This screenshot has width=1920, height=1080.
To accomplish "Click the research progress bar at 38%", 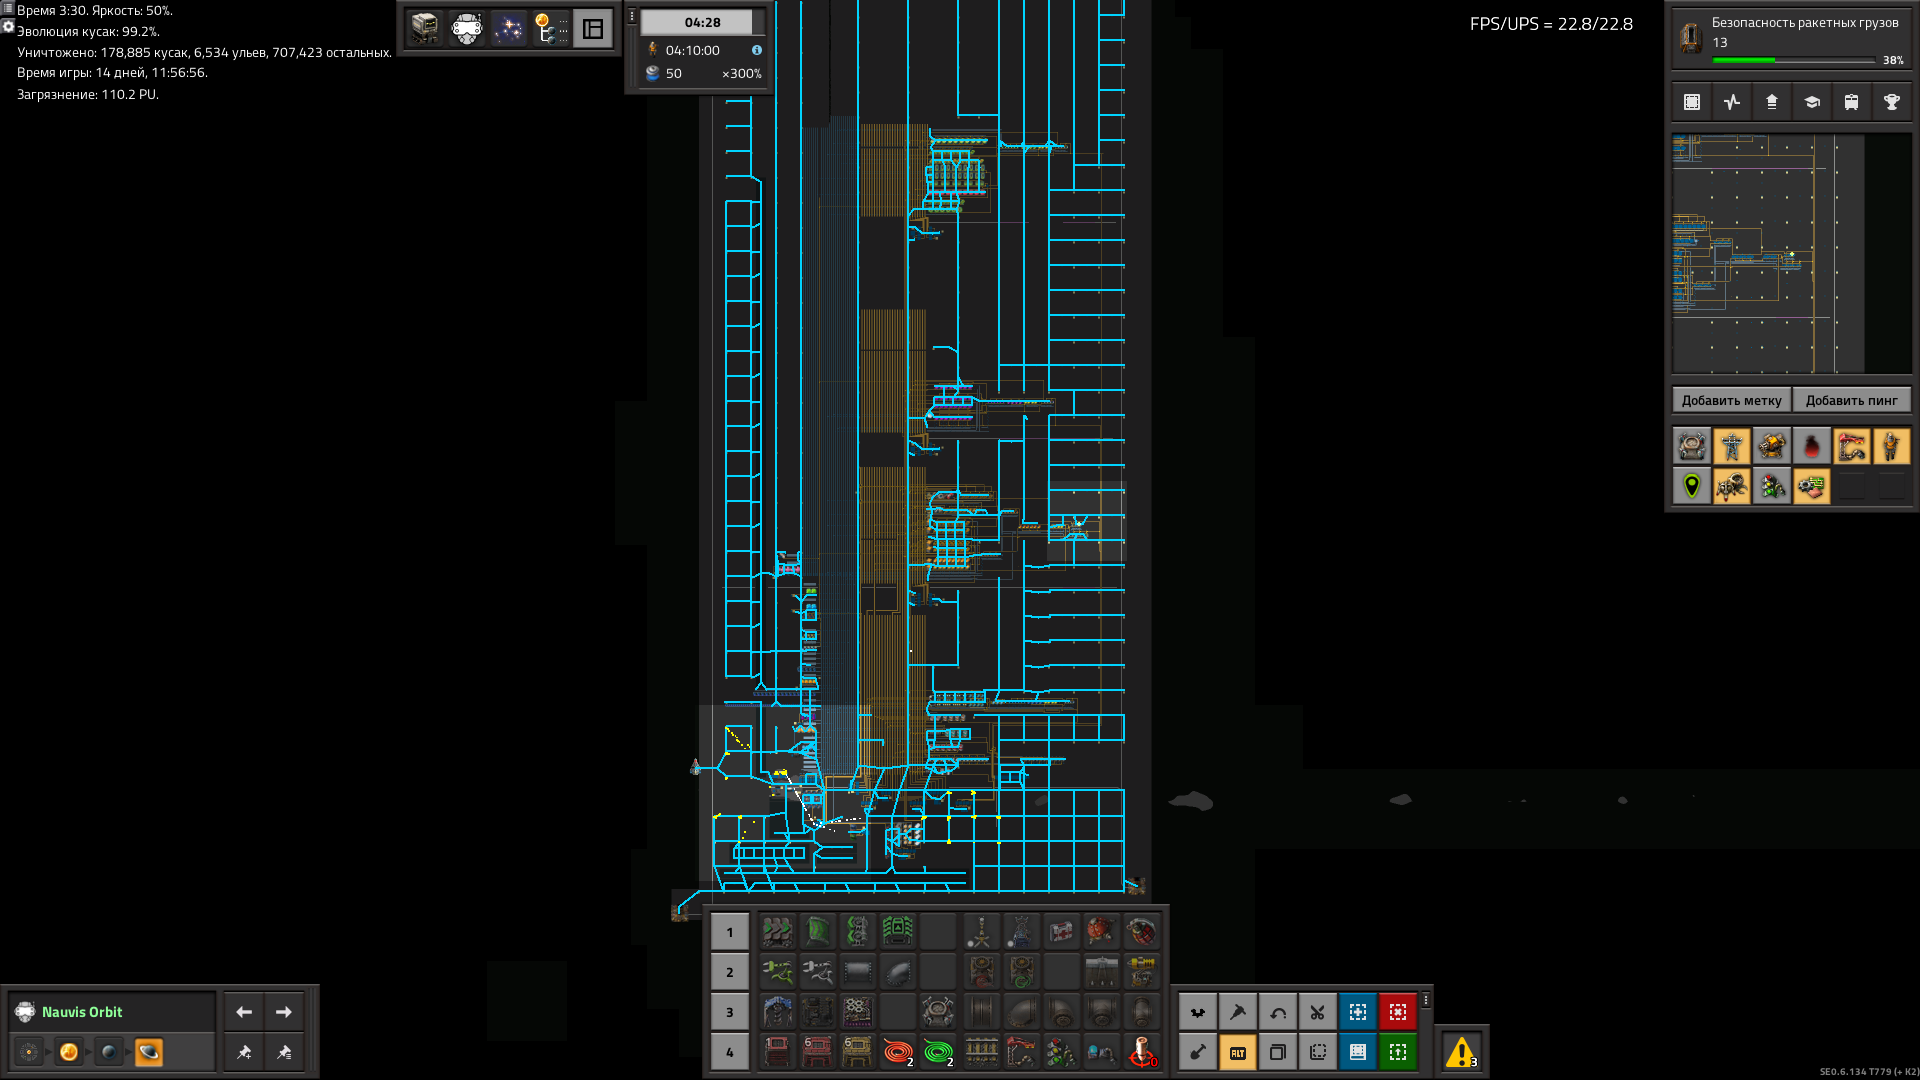I will 1793,60.
